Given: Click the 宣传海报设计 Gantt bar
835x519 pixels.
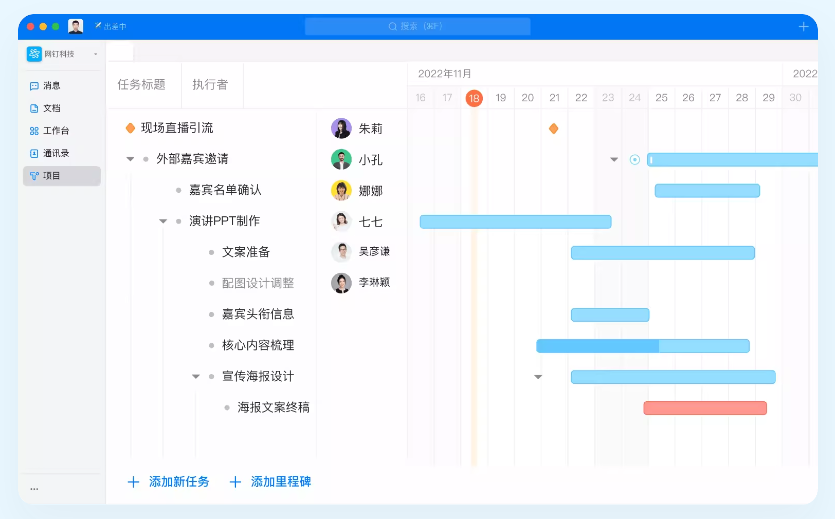Looking at the screenshot, I should tap(673, 377).
